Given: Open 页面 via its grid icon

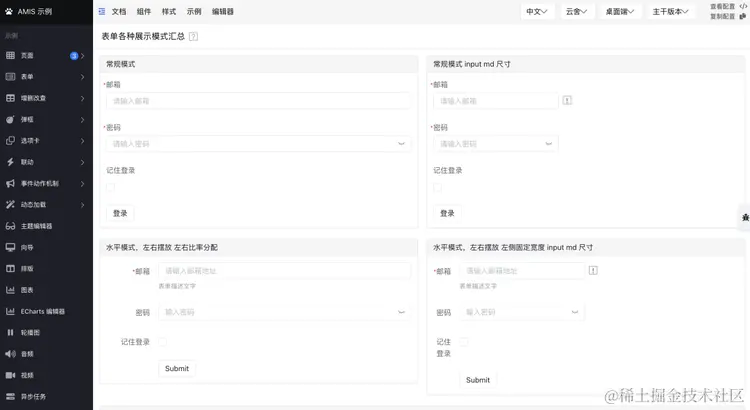Looking at the screenshot, I should [x=11, y=55].
